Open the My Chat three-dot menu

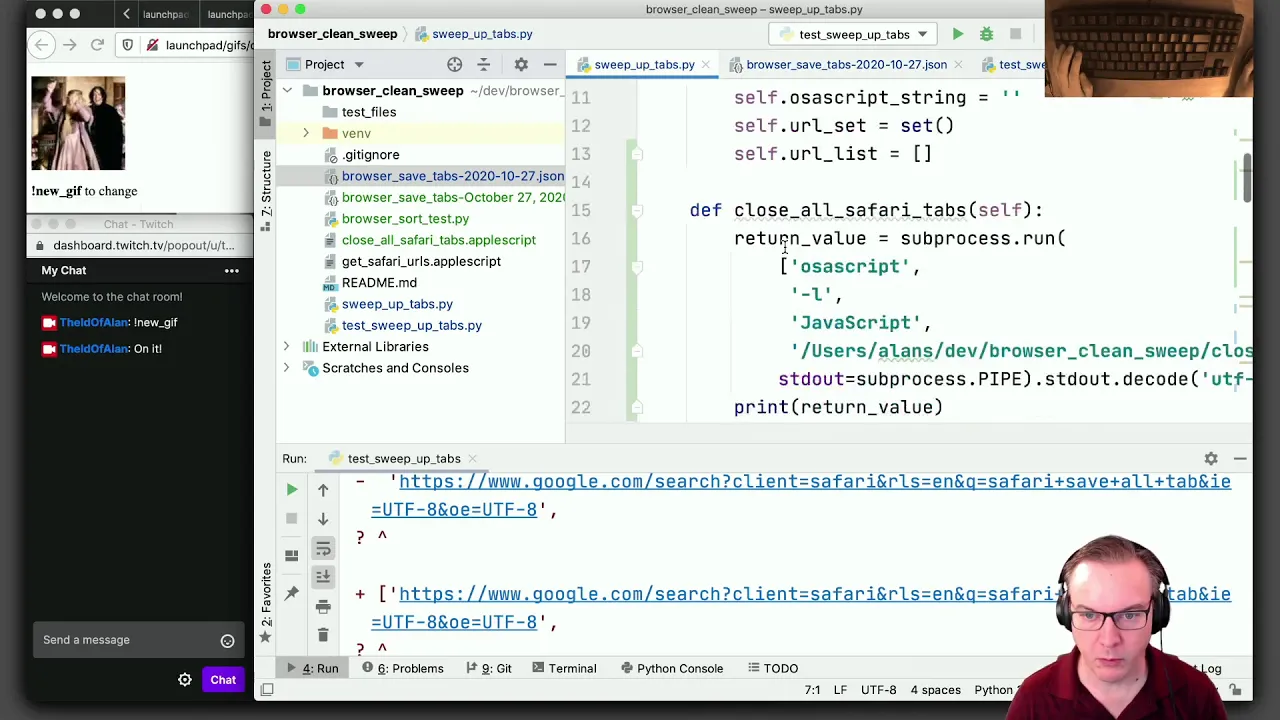click(x=232, y=271)
